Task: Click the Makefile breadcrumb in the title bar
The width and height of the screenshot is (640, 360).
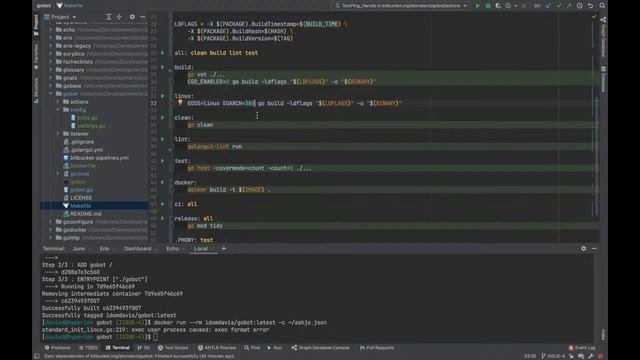Action: coord(70,6)
